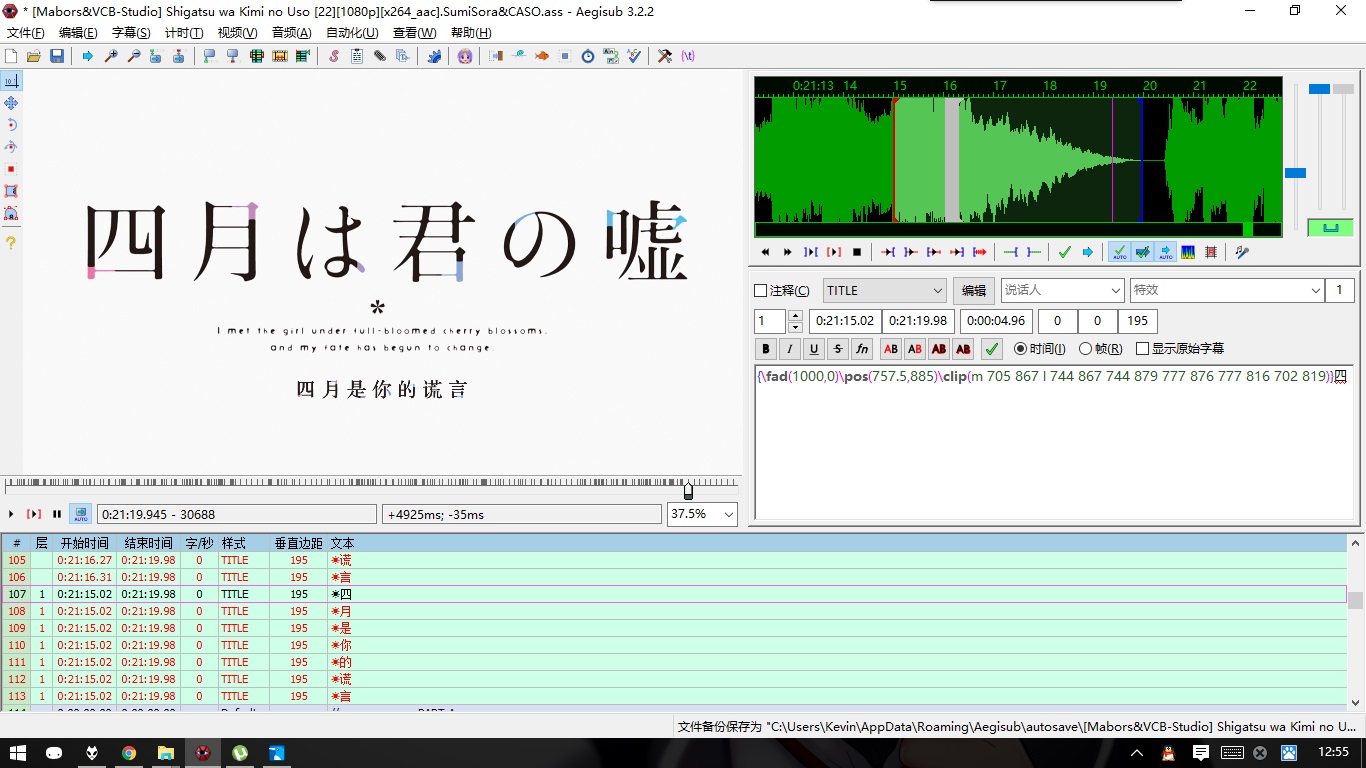Pick primary color with first AB button
This screenshot has height=768, width=1366.
[890, 349]
